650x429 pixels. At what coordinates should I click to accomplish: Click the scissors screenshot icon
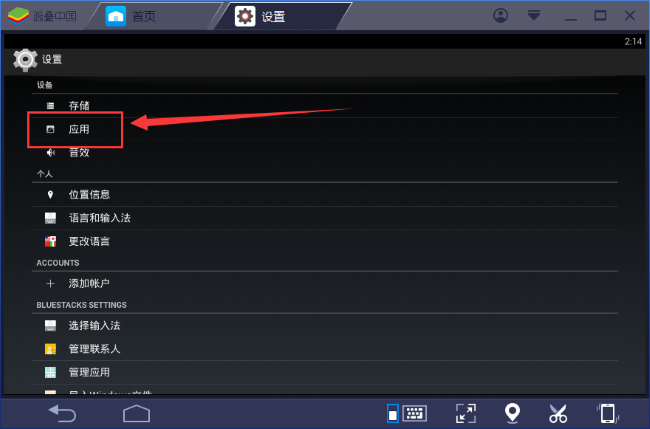click(558, 413)
